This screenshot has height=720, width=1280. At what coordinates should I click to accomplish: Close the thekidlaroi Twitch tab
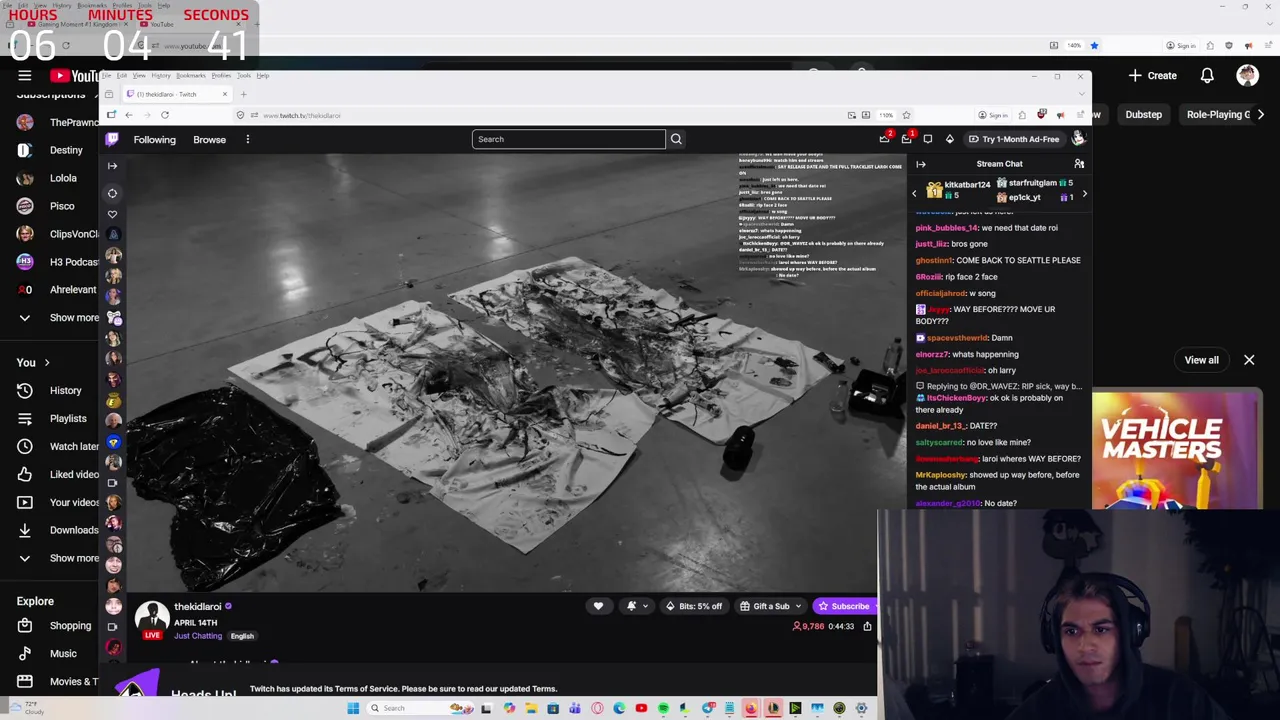point(224,94)
